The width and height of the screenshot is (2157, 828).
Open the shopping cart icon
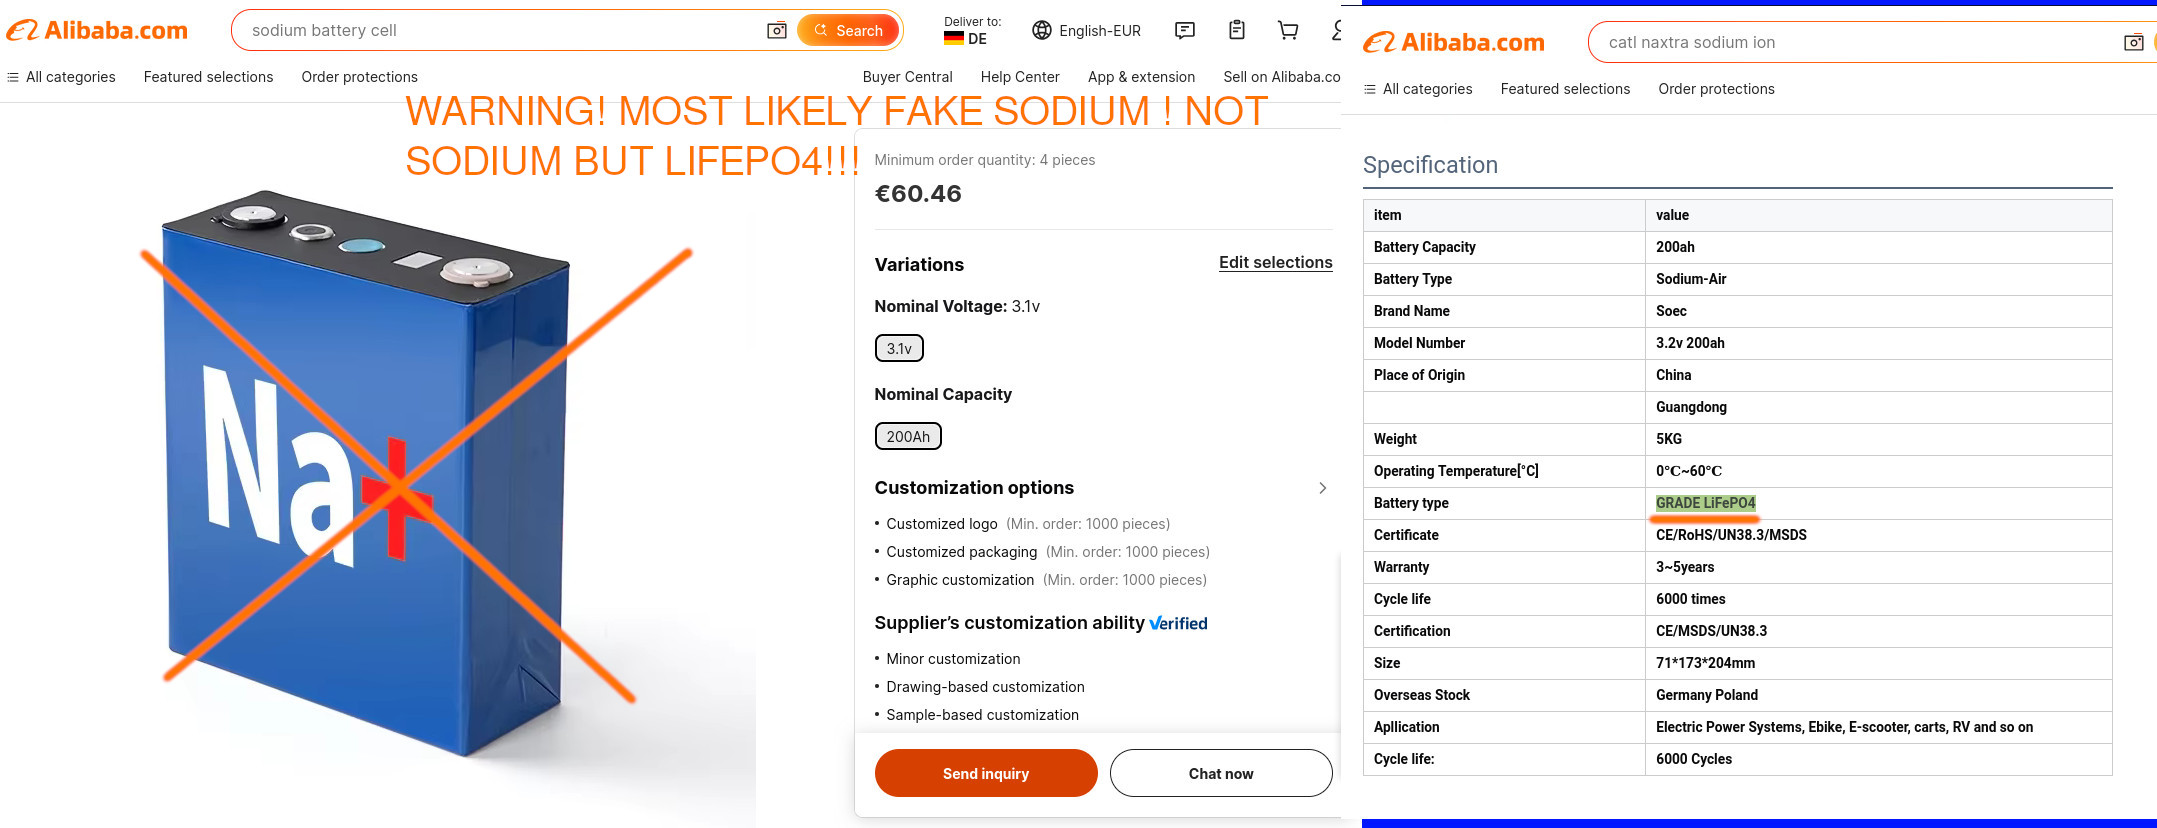coord(1288,30)
